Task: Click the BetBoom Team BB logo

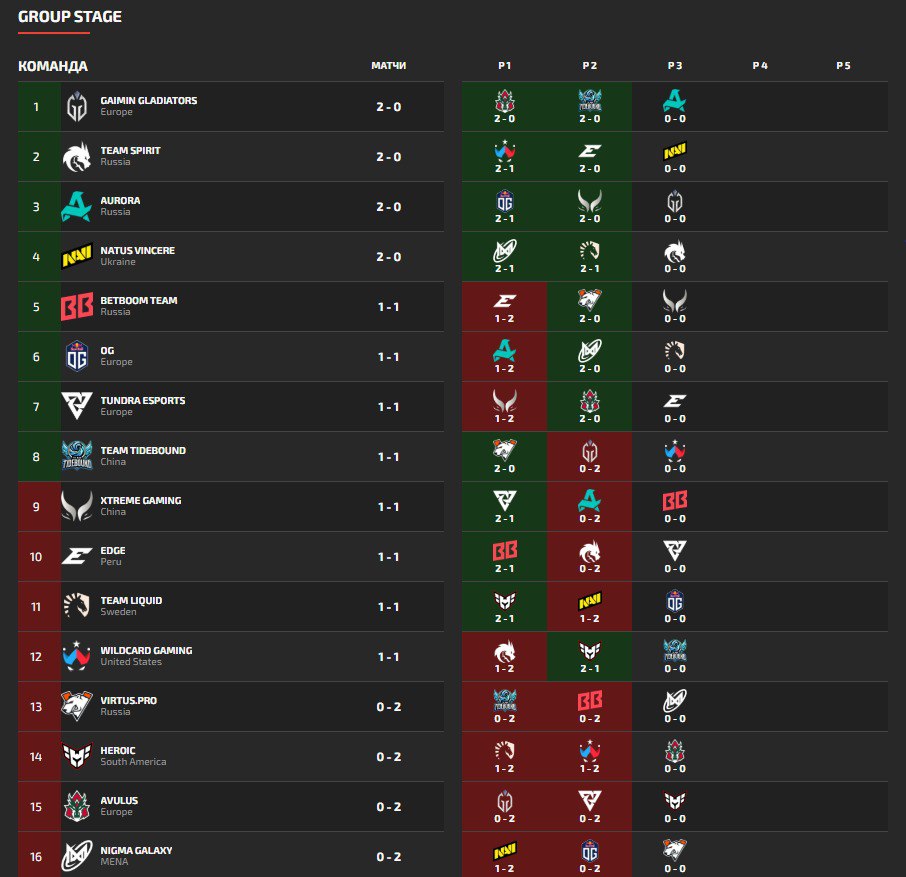Action: 77,307
